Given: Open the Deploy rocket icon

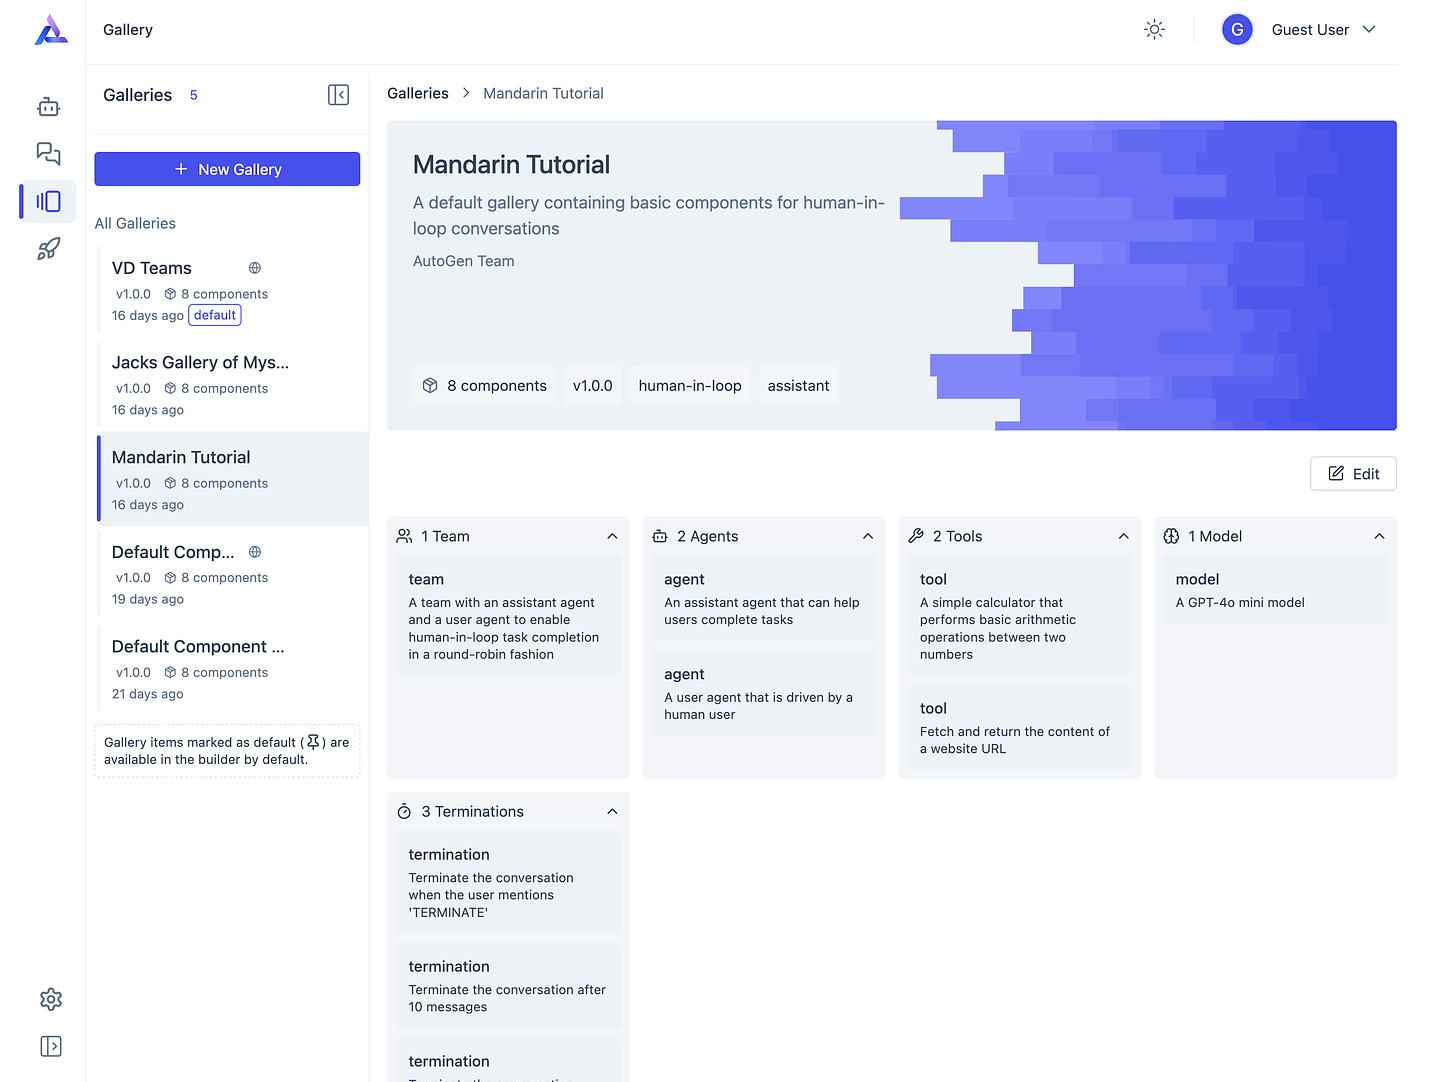Looking at the screenshot, I should pyautogui.click(x=48, y=248).
